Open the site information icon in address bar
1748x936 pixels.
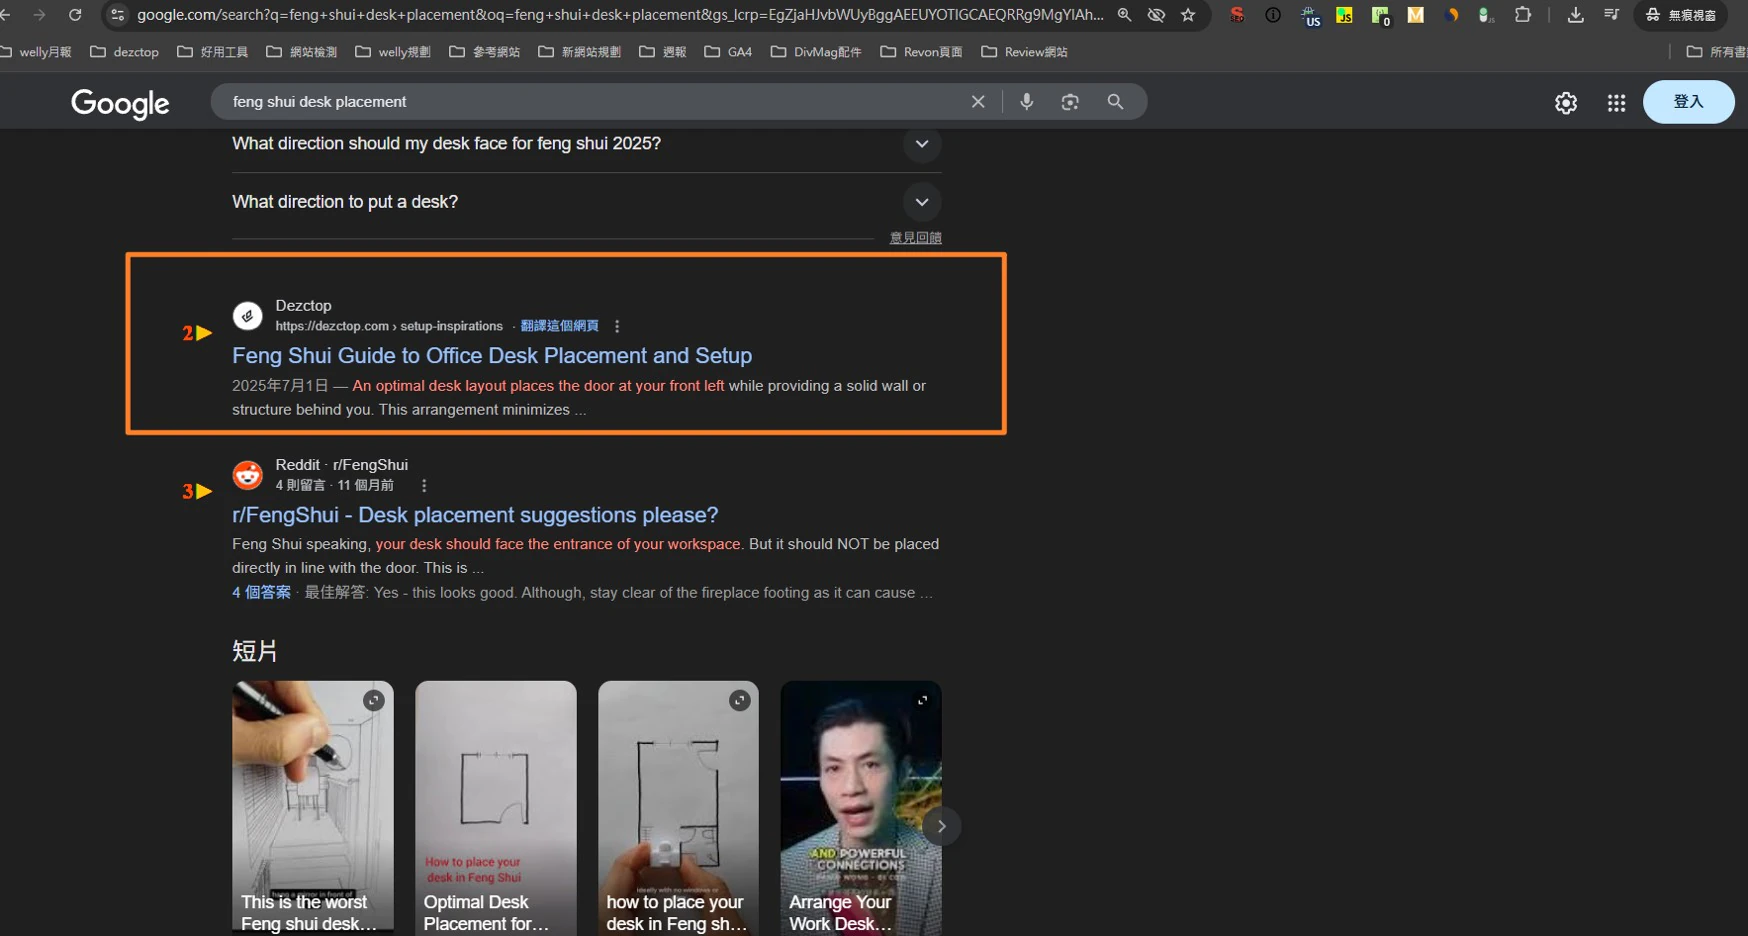coord(117,15)
